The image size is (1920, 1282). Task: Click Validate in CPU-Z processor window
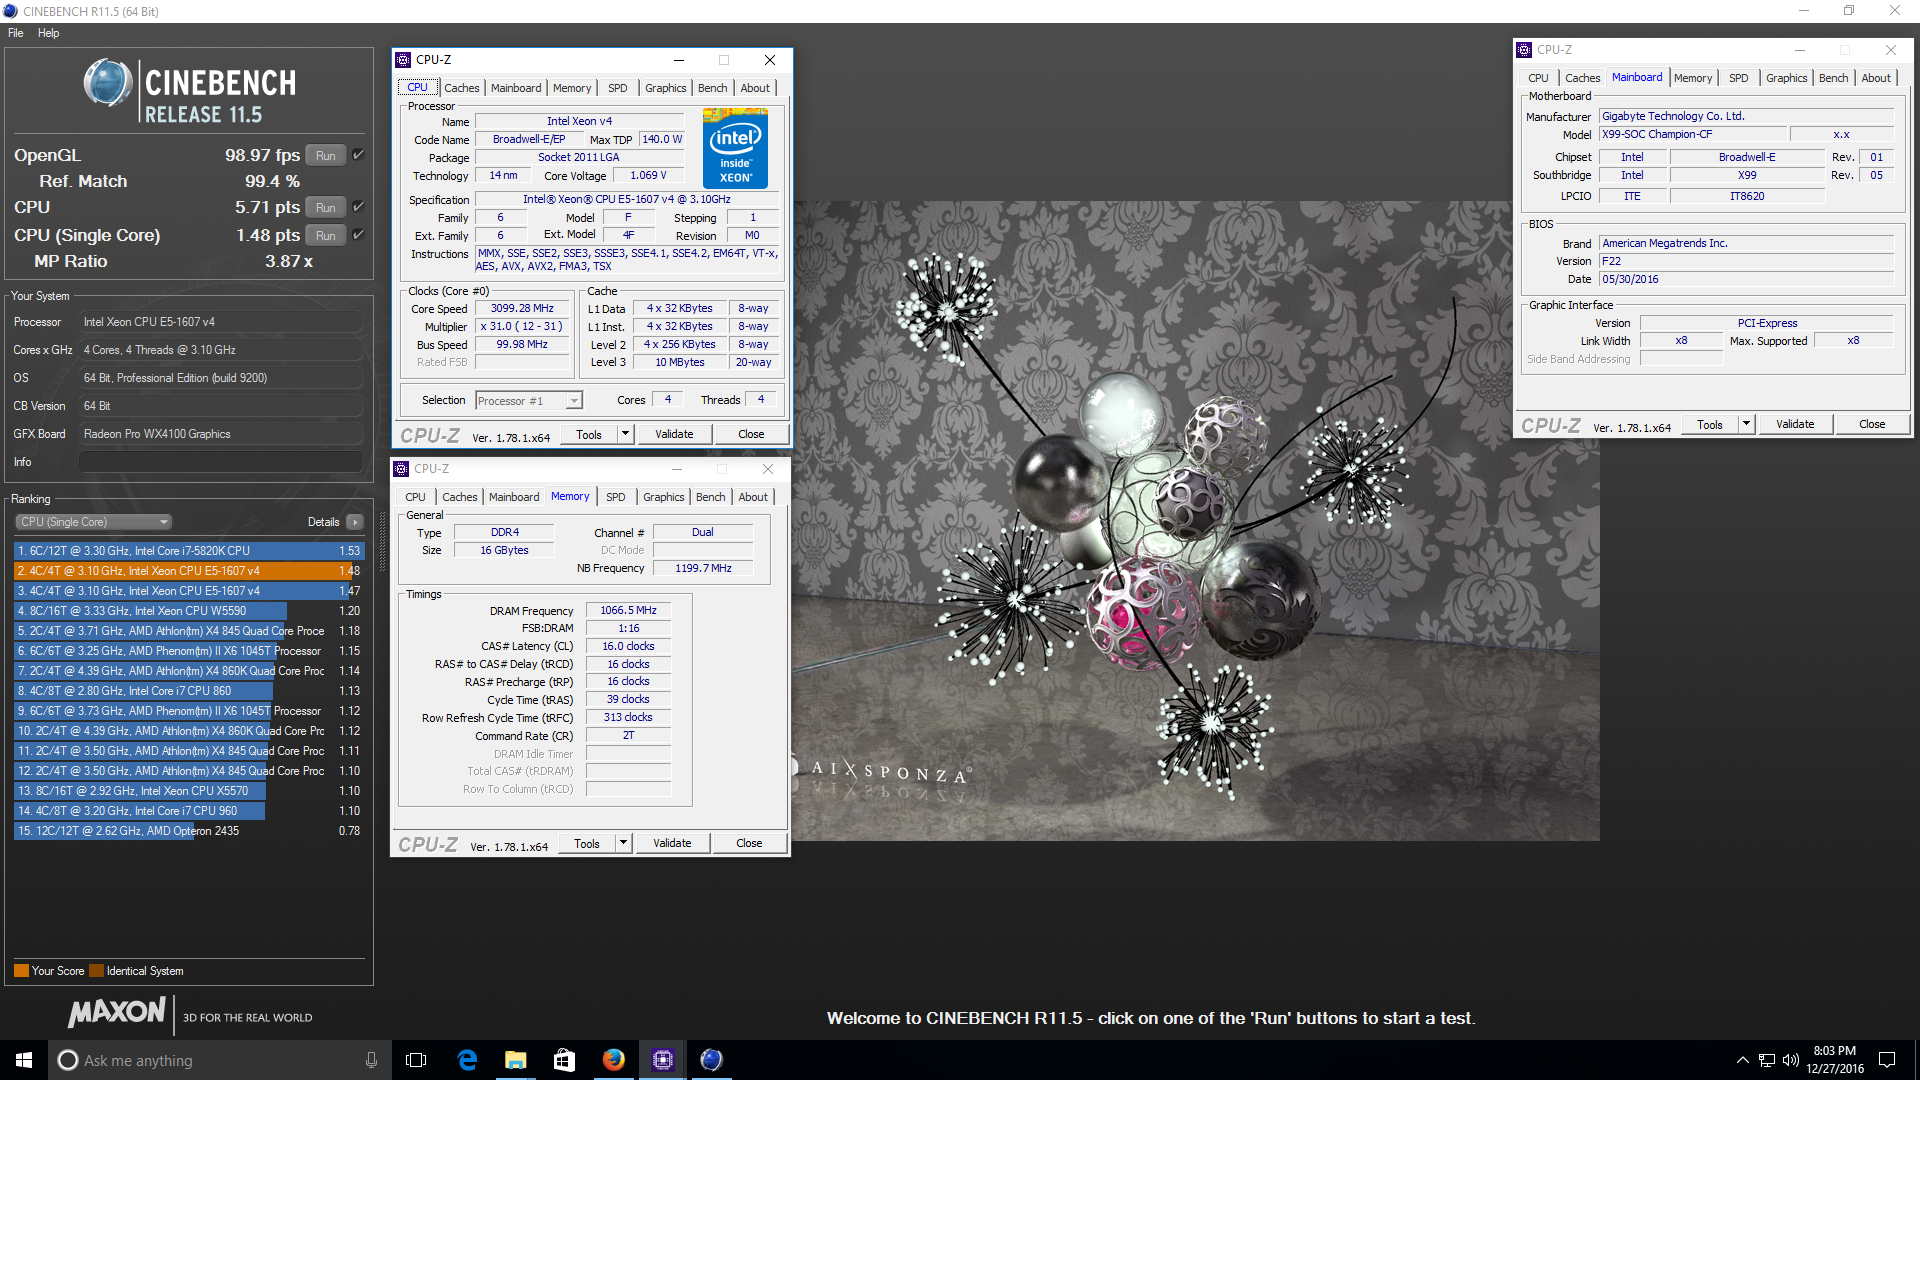click(674, 434)
